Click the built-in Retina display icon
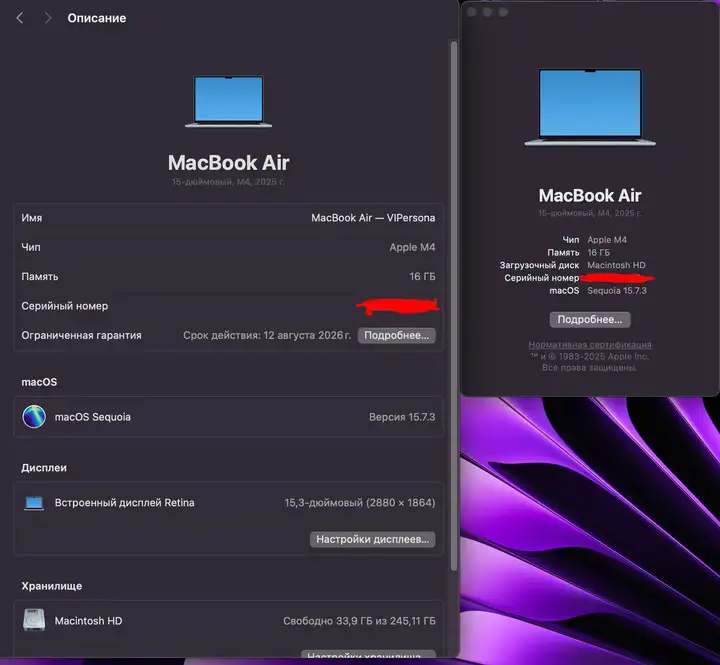 [x=34, y=503]
